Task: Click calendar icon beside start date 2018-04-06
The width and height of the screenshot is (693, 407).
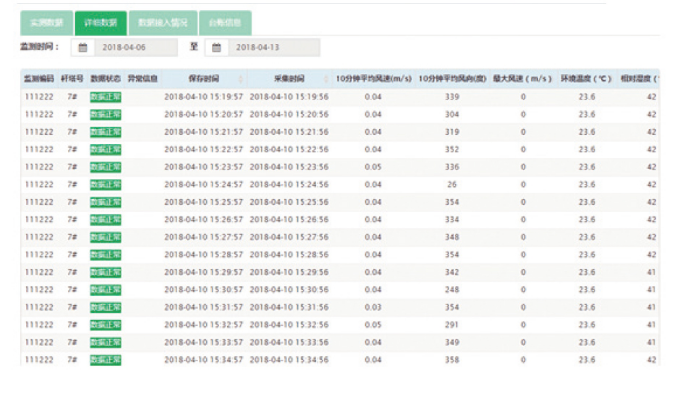Action: pyautogui.click(x=83, y=47)
